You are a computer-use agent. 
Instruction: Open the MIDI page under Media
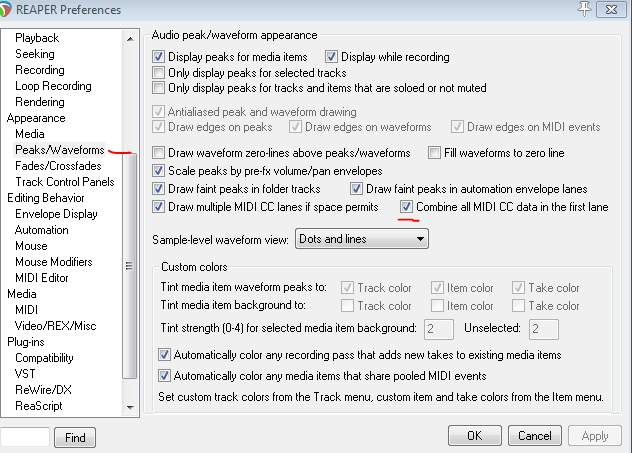tap(26, 310)
